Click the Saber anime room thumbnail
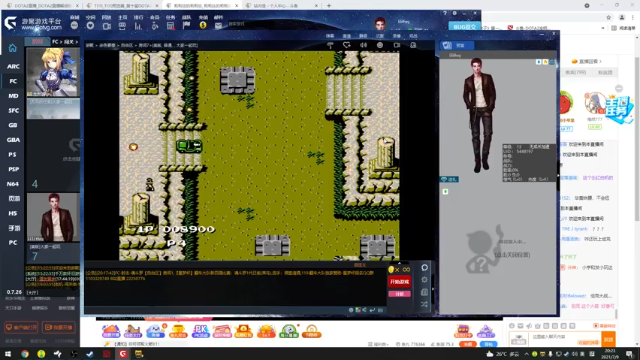The image size is (640, 360). click(53, 72)
